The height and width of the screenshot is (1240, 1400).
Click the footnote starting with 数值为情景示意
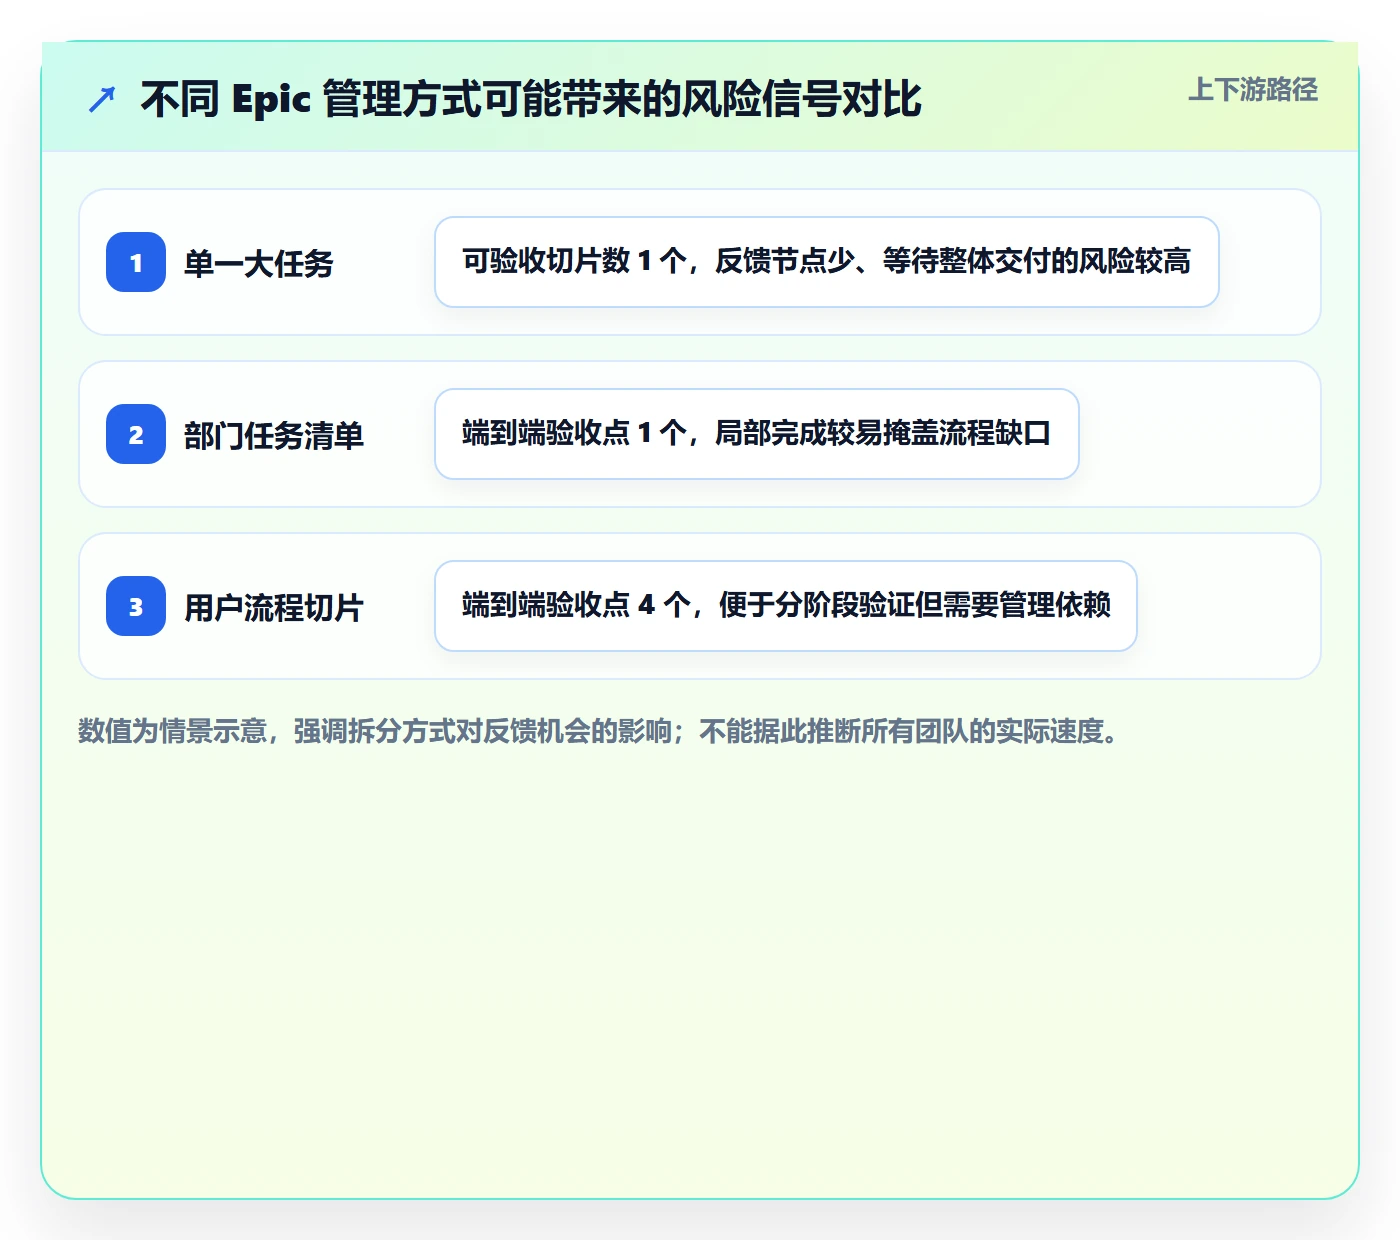(600, 731)
